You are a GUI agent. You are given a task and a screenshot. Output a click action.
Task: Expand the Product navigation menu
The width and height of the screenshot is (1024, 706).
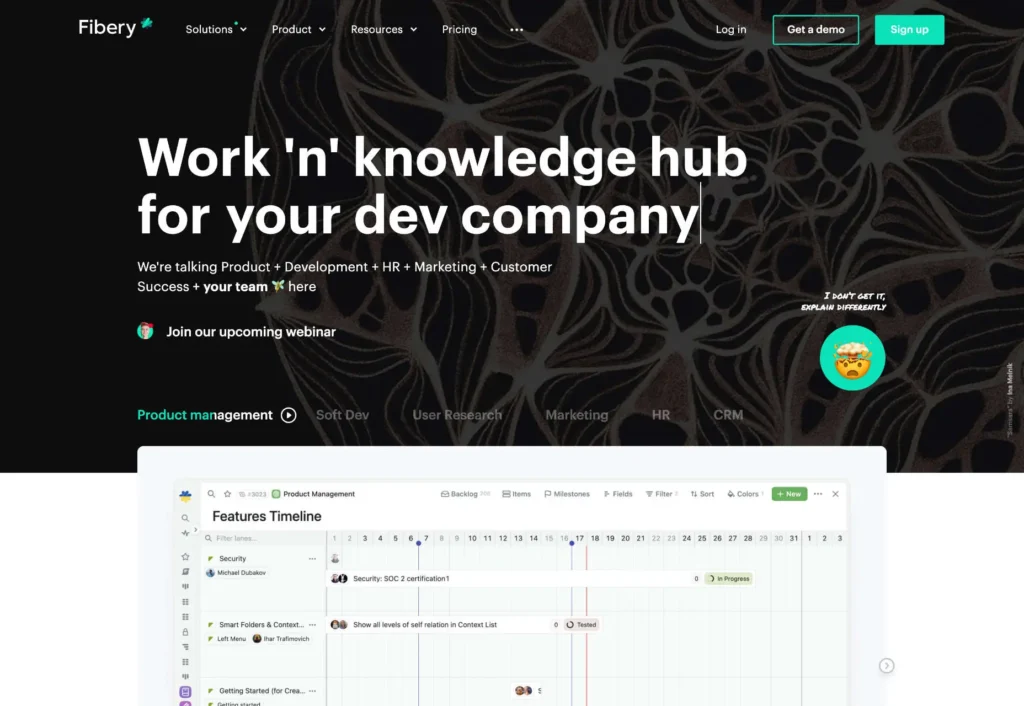(298, 29)
